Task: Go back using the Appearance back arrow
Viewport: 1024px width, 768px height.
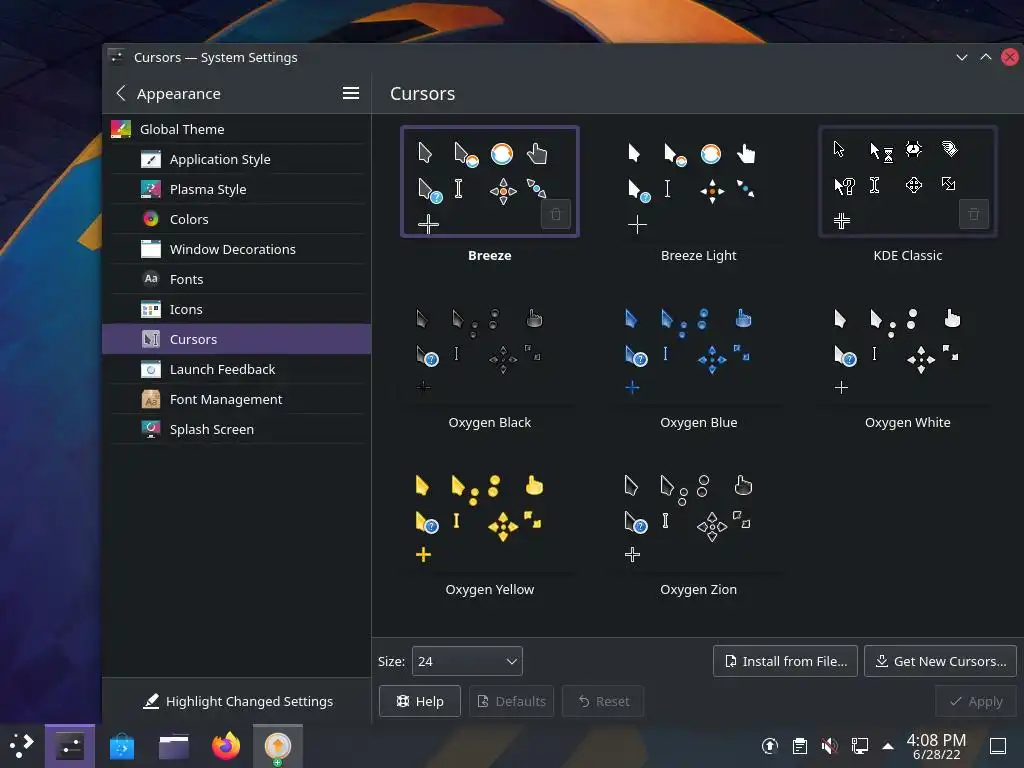Action: click(121, 93)
